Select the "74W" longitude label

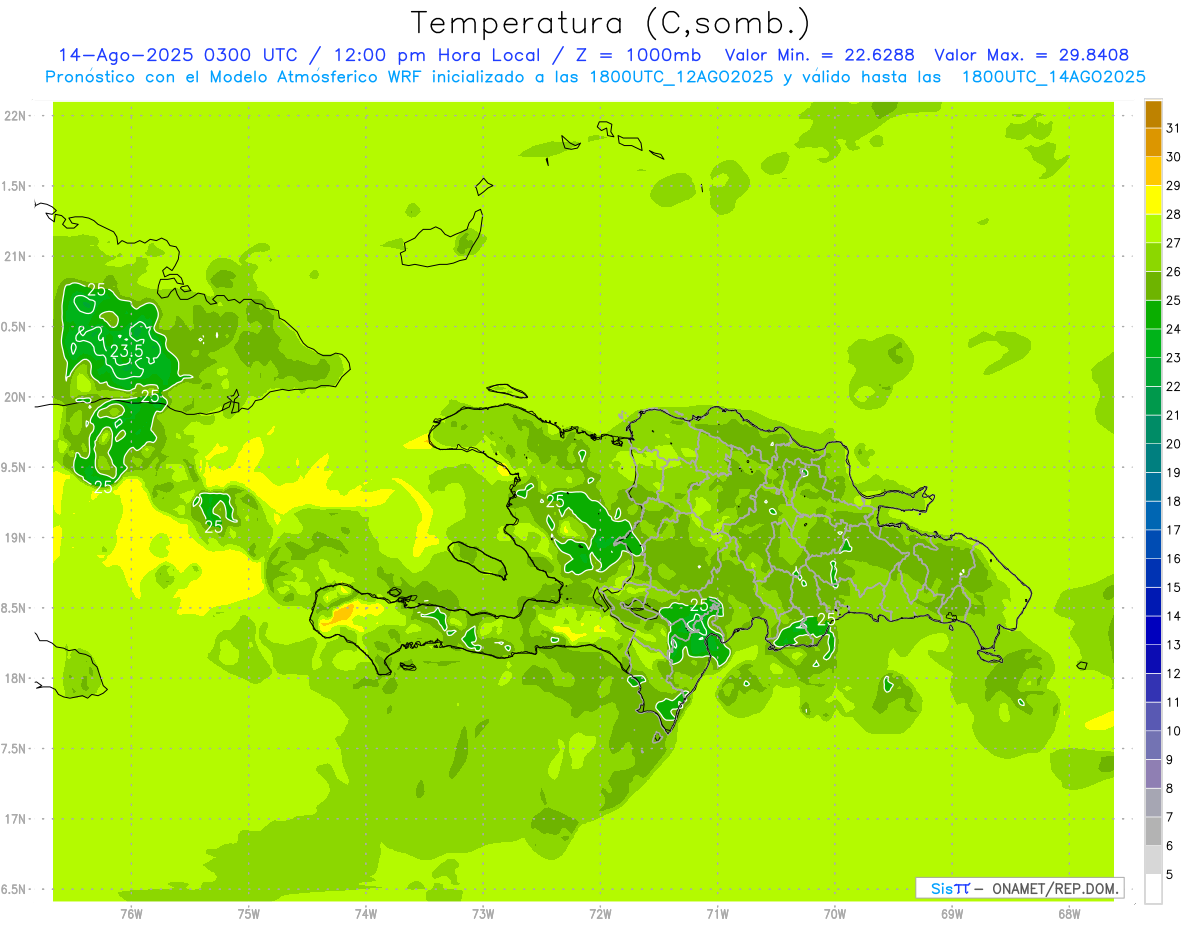366,914
